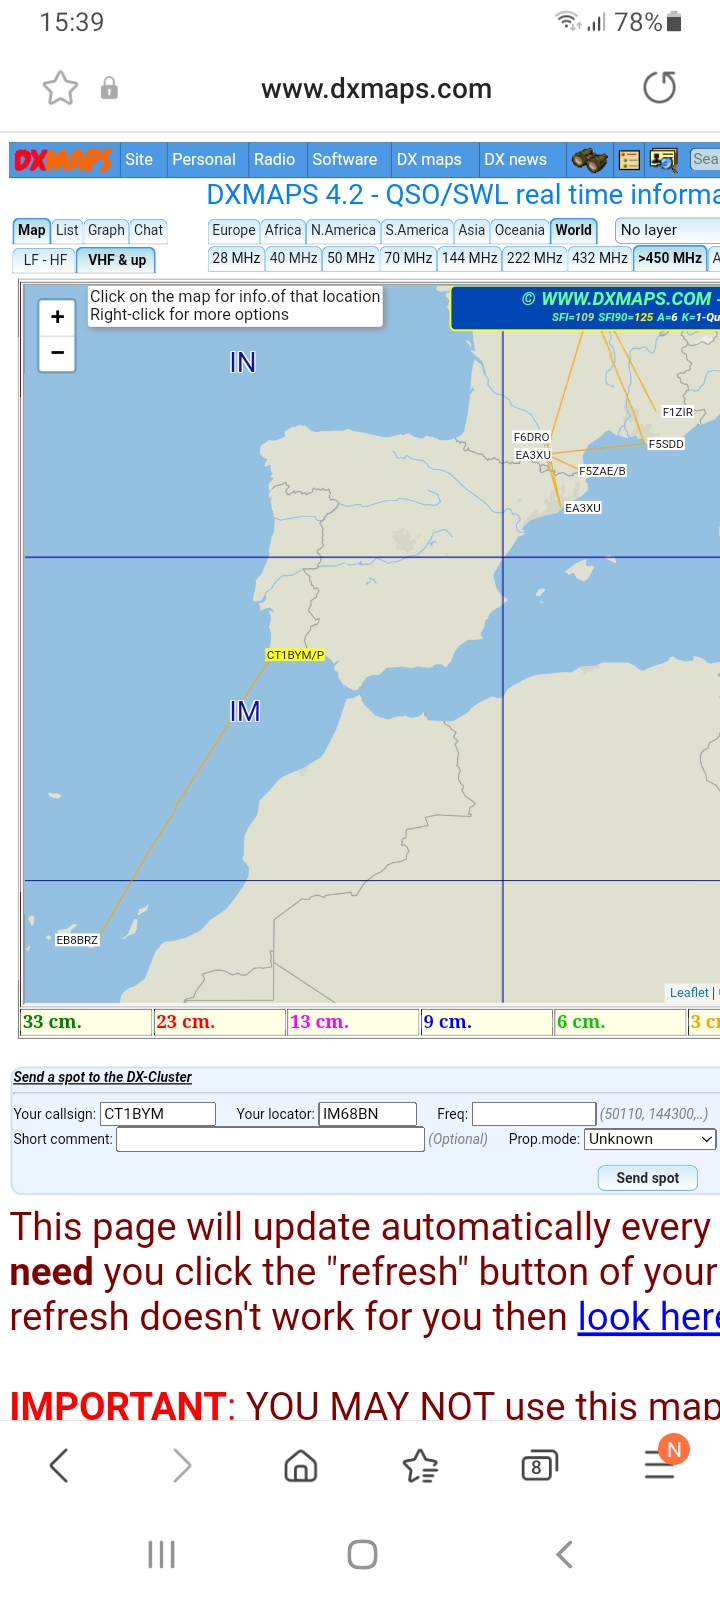Click the F5ZAE/B beacon label on map

[602, 471]
